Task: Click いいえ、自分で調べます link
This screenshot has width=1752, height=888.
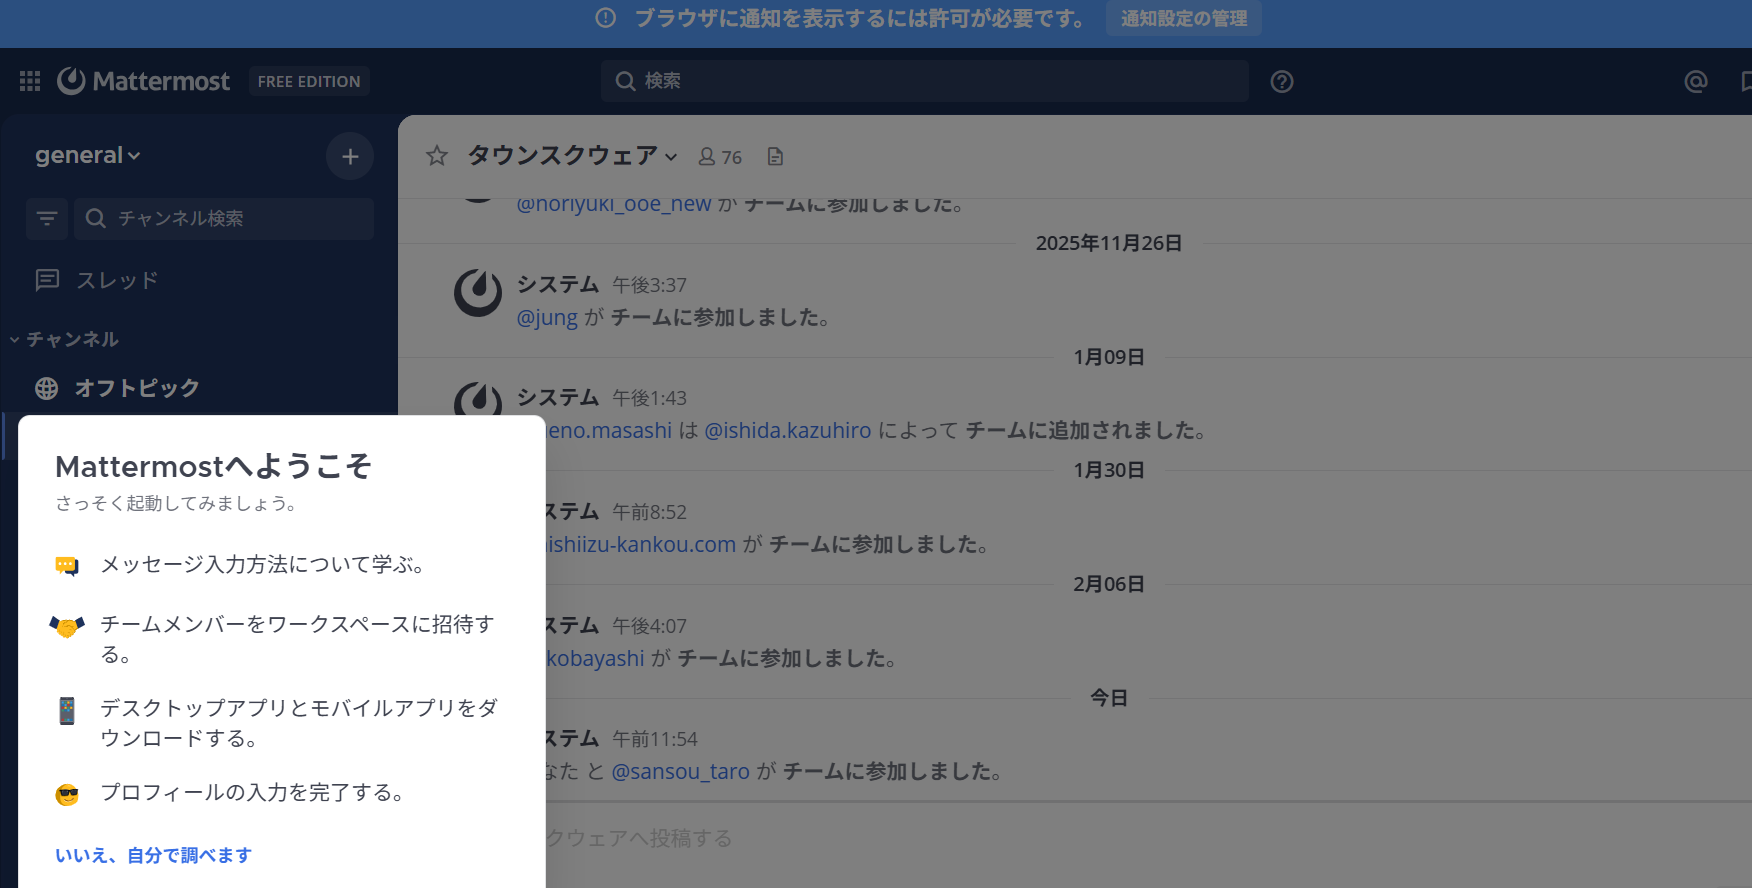Action: coord(153,855)
